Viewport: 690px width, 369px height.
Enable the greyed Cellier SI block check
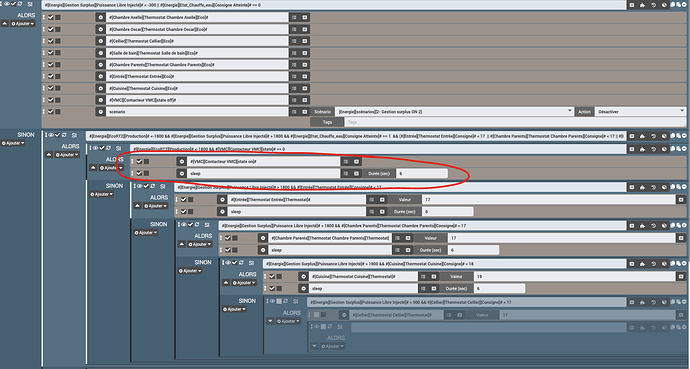[x=279, y=301]
